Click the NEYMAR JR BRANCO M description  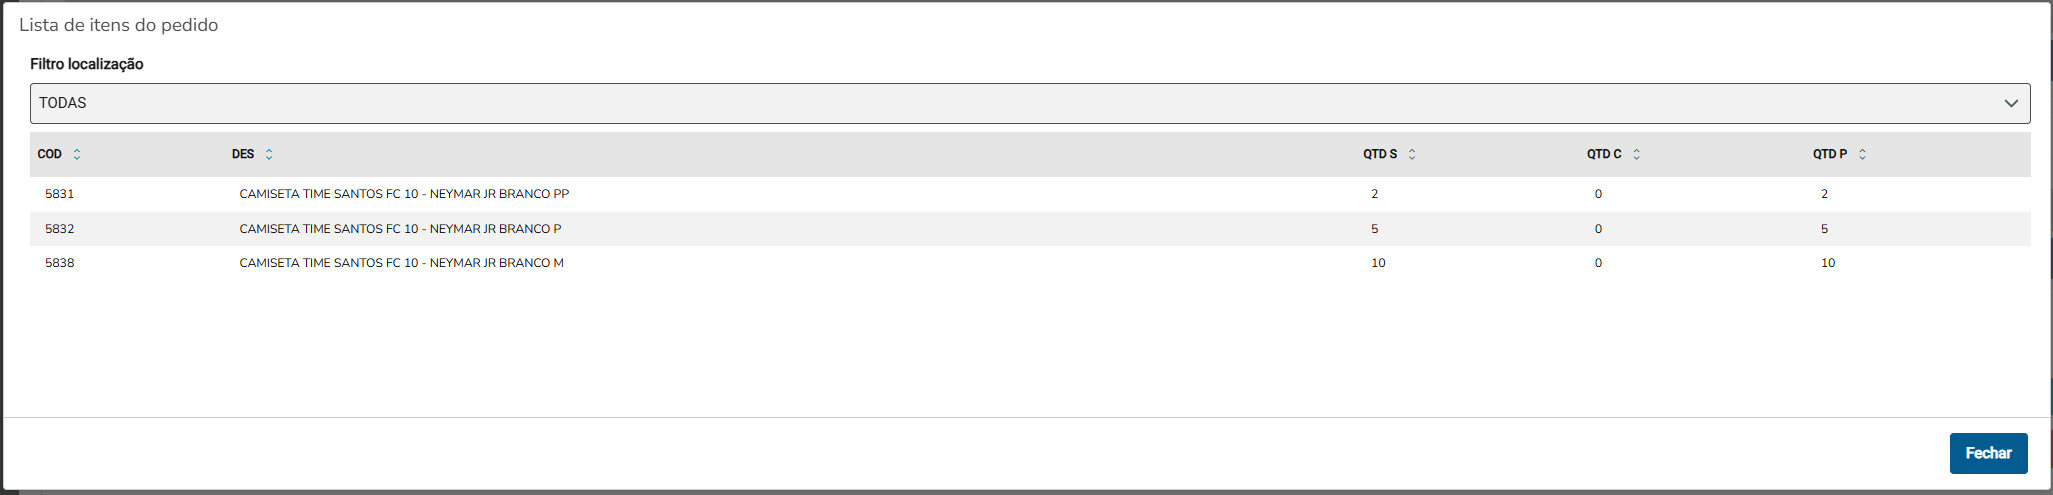pos(401,263)
